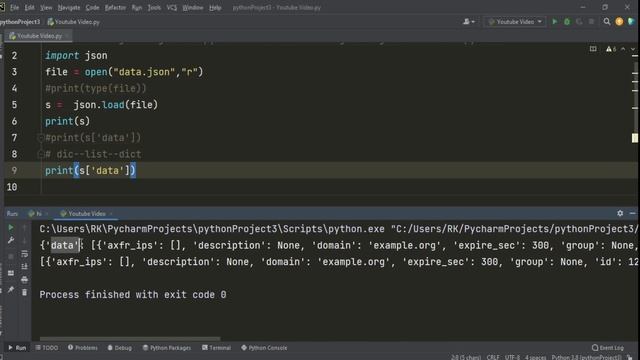This screenshot has height=360, width=640.
Task: Open Run panel gear settings
Action: pos(620,213)
